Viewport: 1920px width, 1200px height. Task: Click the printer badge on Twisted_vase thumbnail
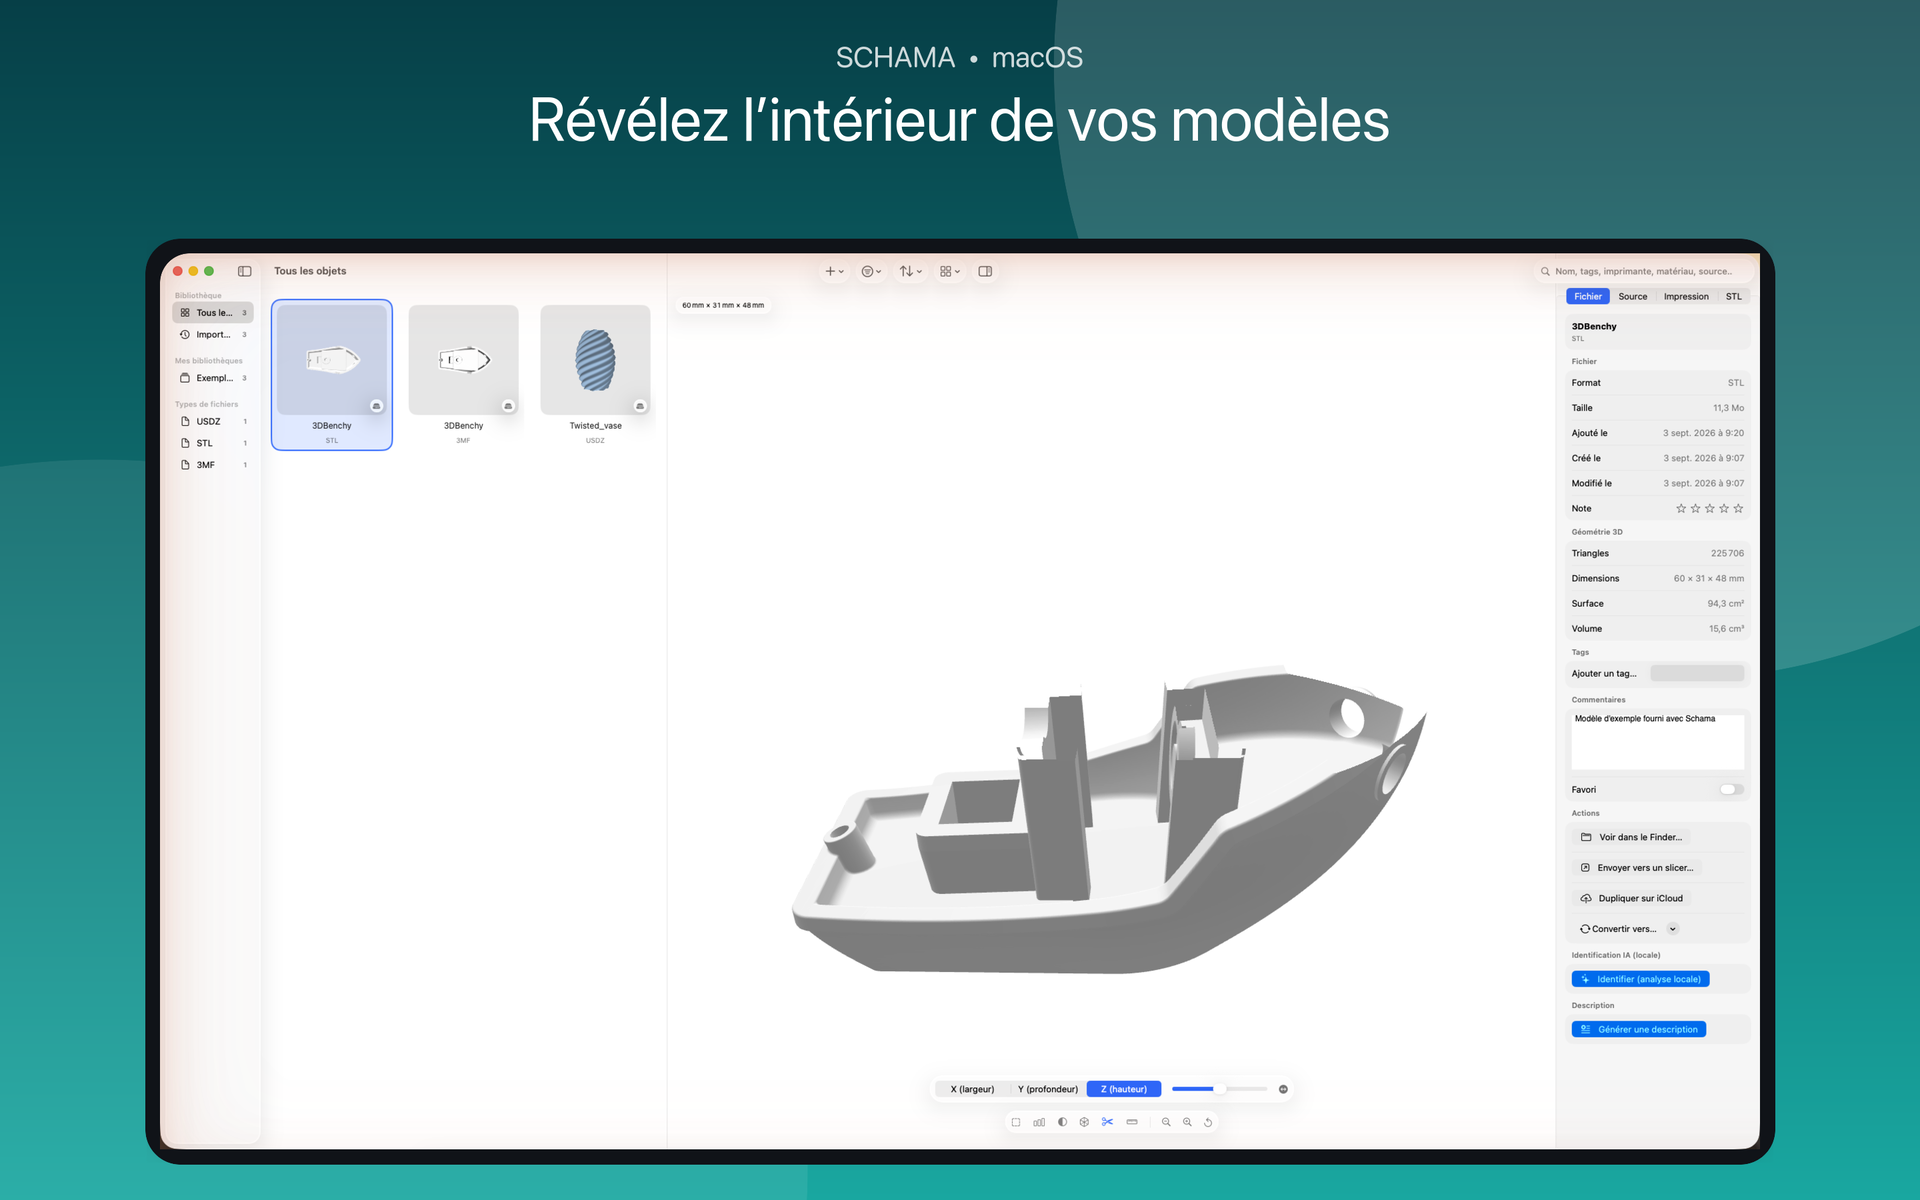pos(640,406)
